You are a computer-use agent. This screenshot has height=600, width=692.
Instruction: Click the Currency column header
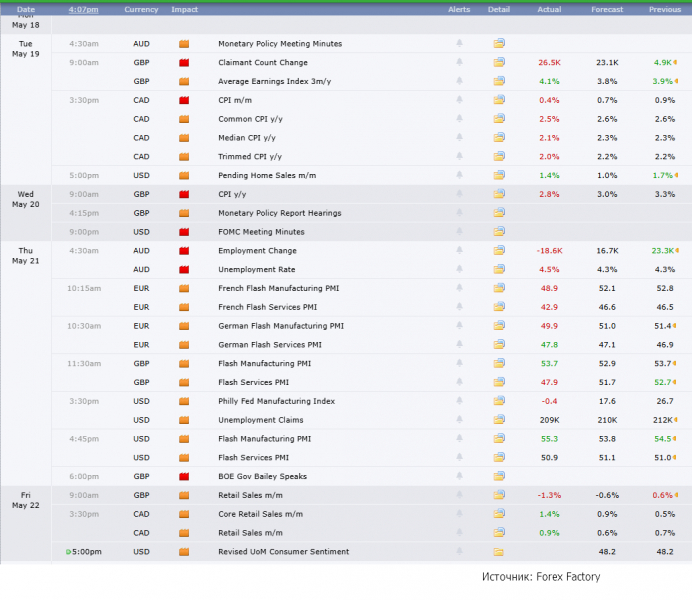point(141,9)
